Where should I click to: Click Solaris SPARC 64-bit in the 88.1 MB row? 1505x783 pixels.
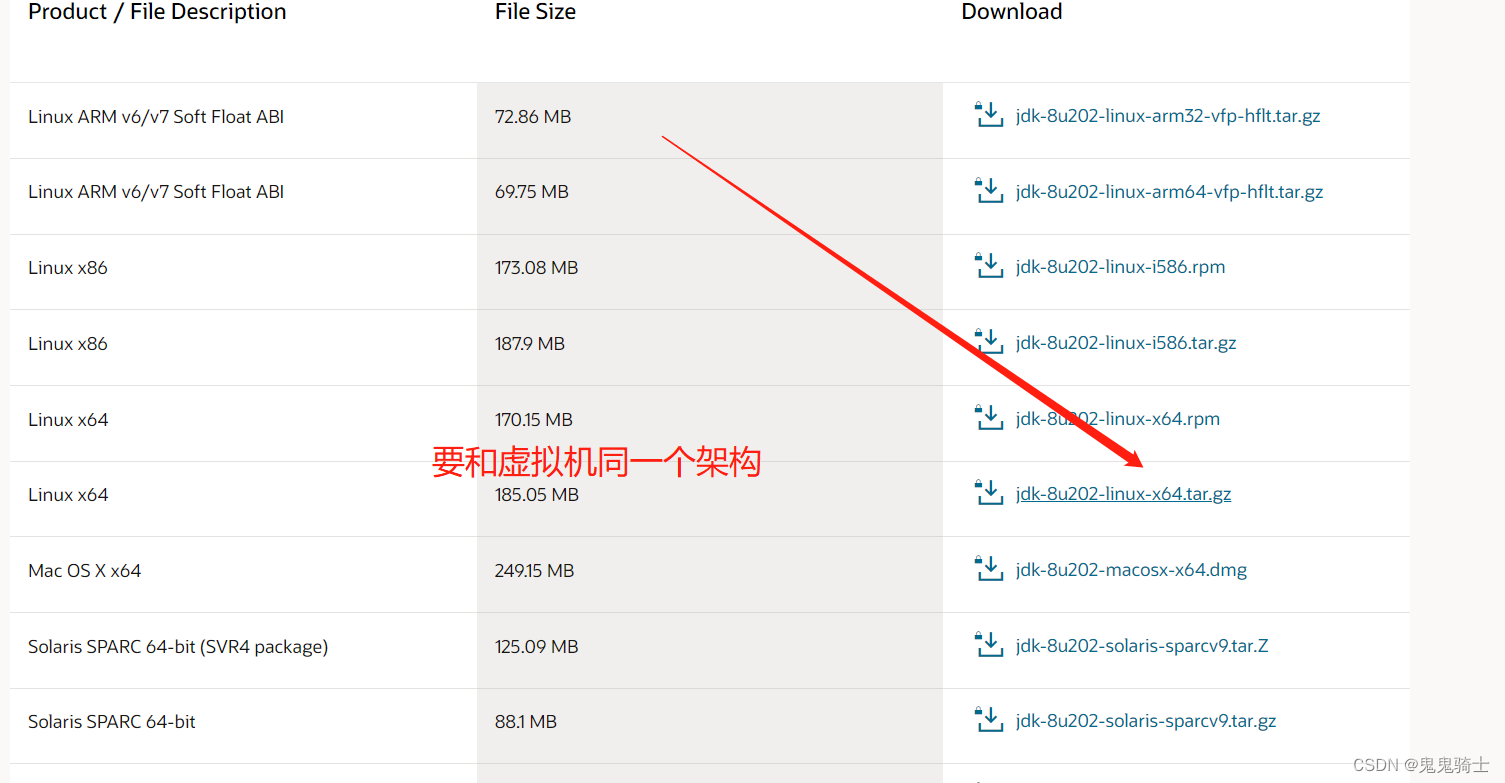112,722
